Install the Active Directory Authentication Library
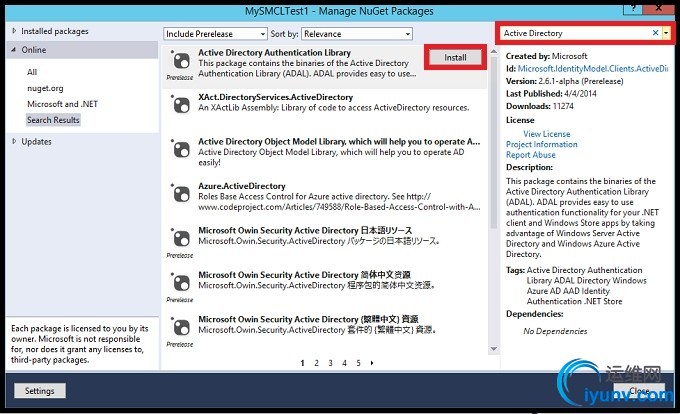The width and height of the screenshot is (680, 414). pyautogui.click(x=455, y=57)
